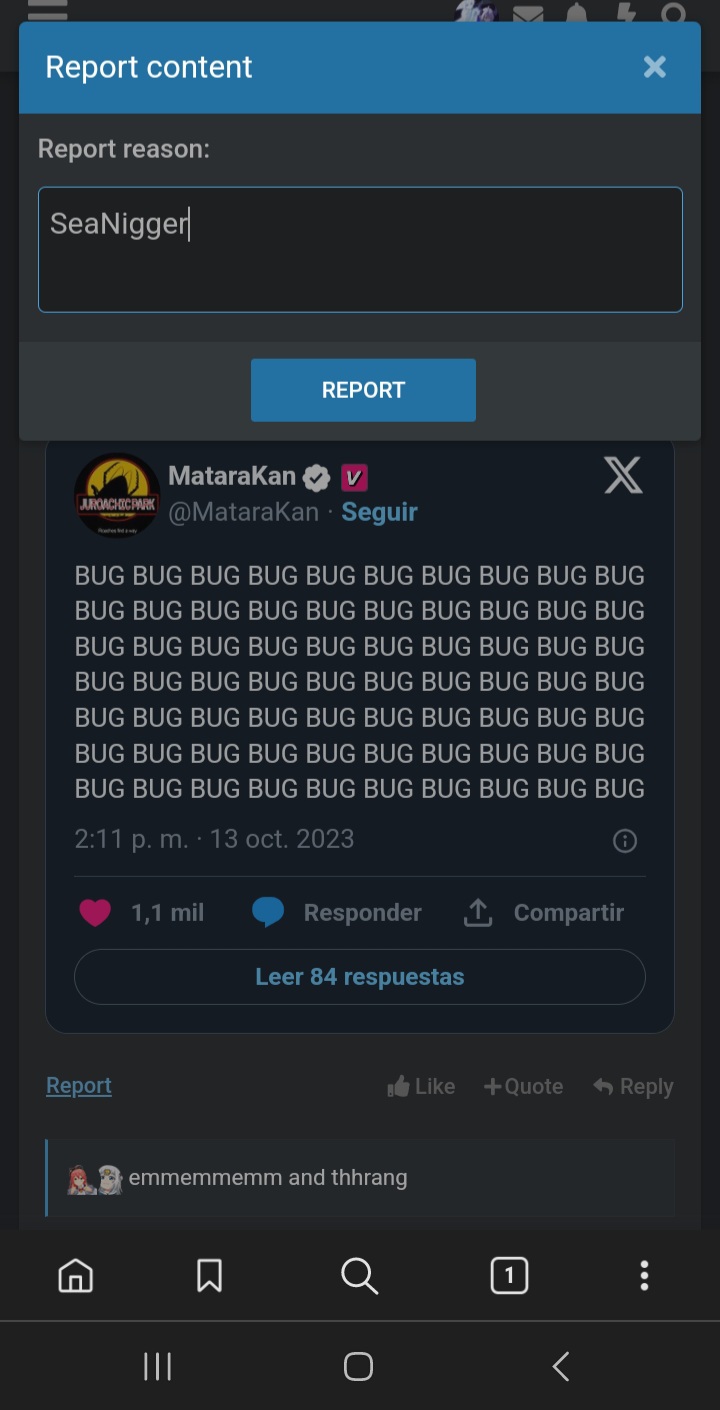
Task: Close the Report content dialog
Action: (x=655, y=67)
